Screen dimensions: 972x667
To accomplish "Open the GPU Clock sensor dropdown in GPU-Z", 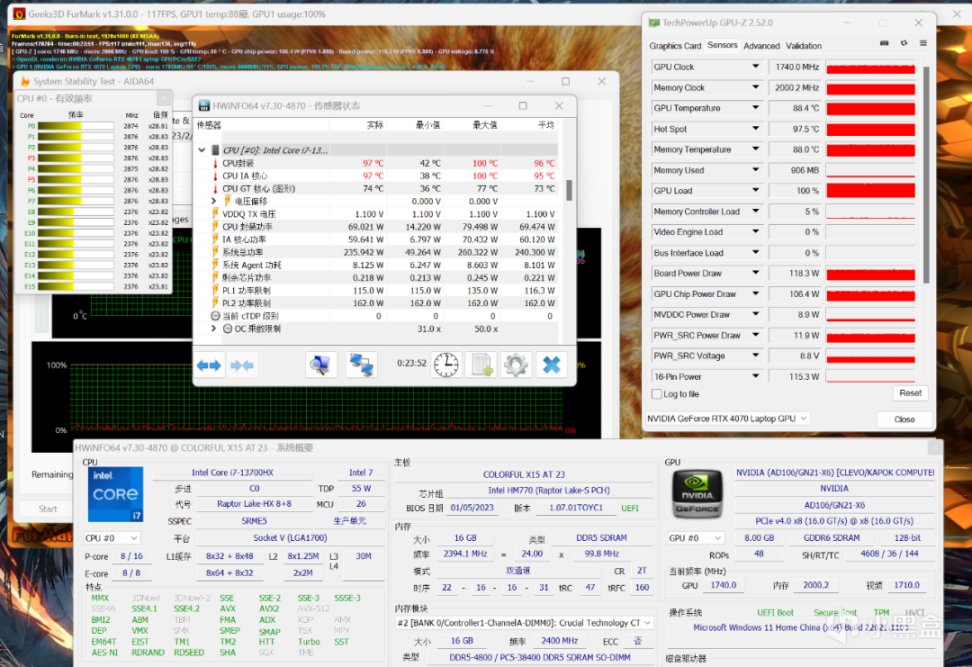I will (755, 66).
